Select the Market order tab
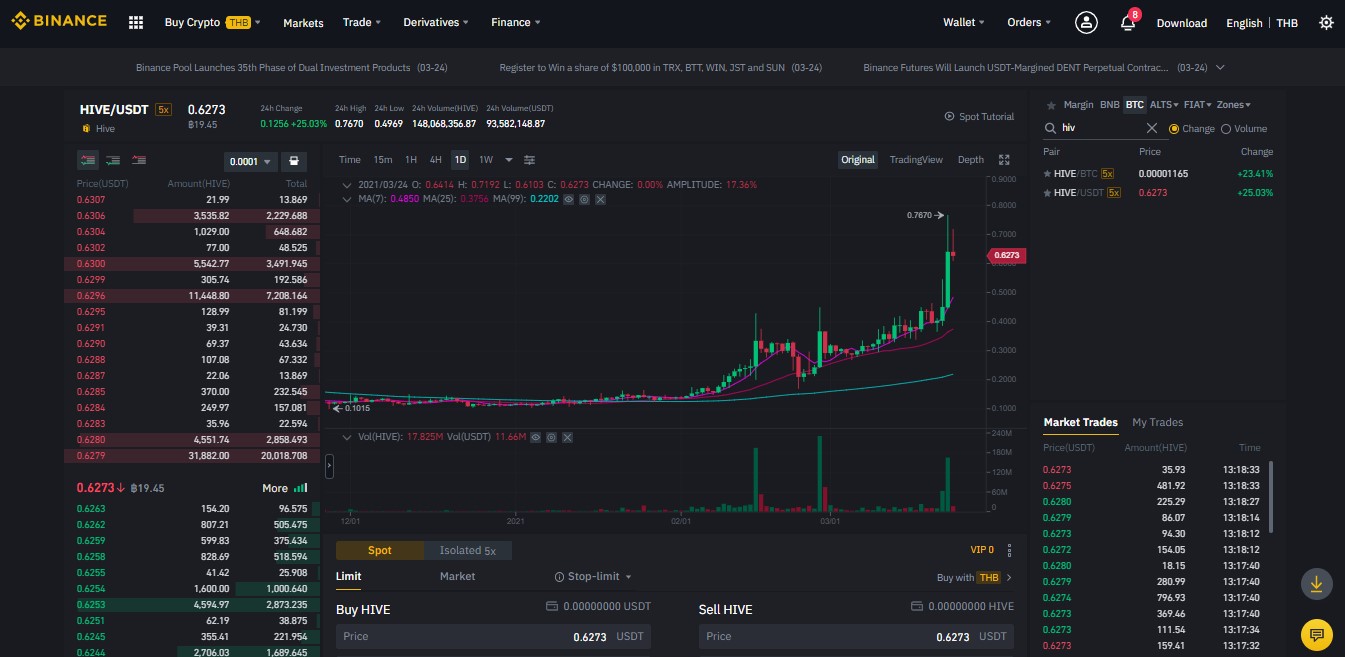Viewport: 1345px width, 657px height. pyautogui.click(x=457, y=576)
